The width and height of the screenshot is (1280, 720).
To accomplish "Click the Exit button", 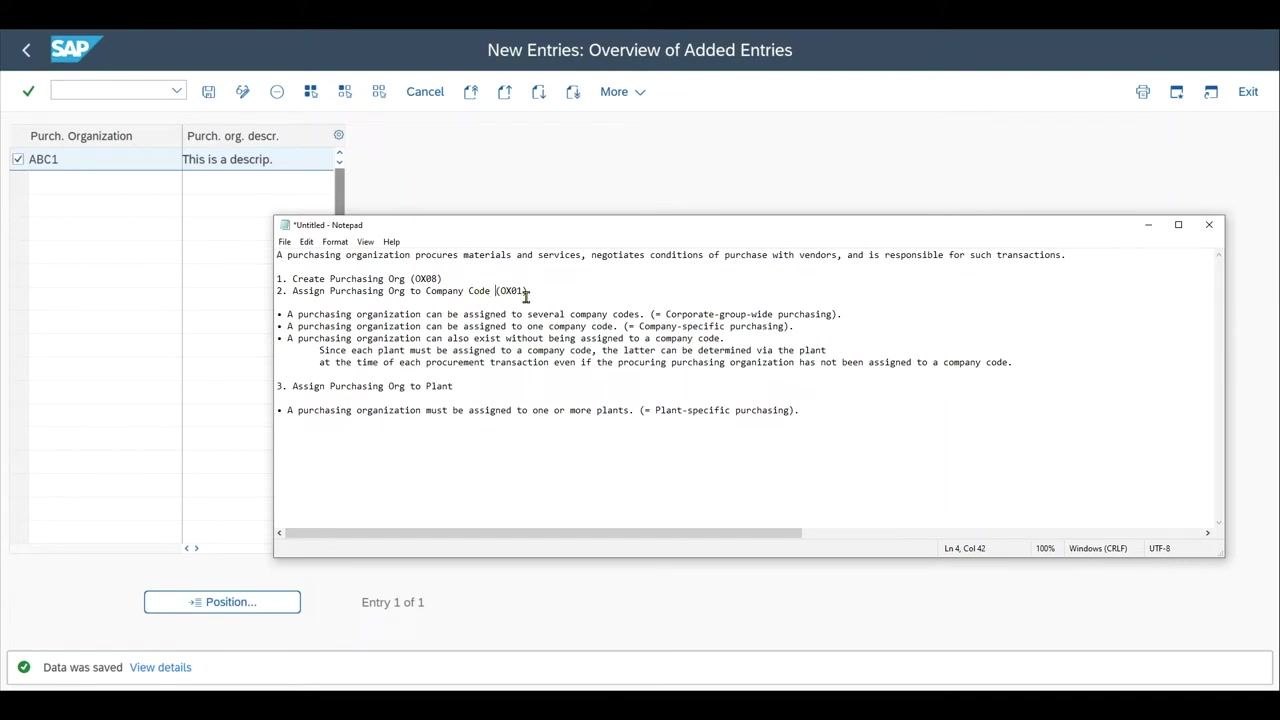I will (x=1248, y=92).
